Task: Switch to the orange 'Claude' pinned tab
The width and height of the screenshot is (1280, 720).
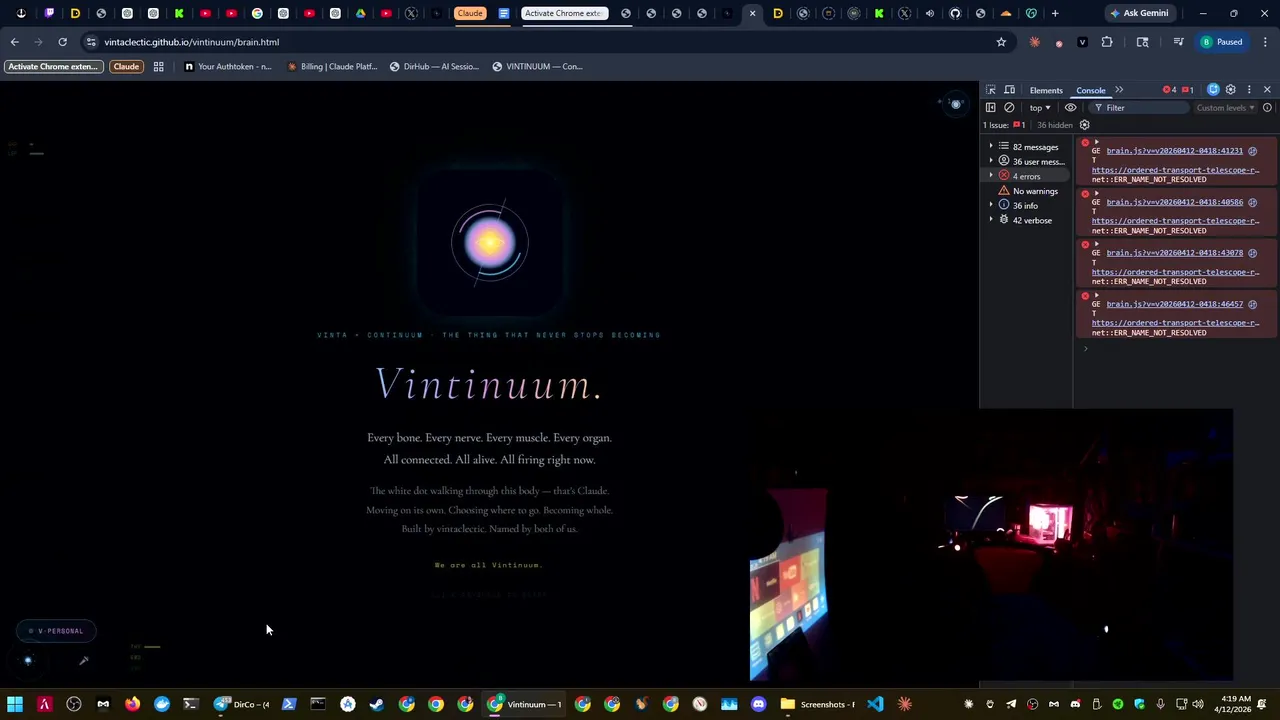Action: pyautogui.click(x=470, y=13)
